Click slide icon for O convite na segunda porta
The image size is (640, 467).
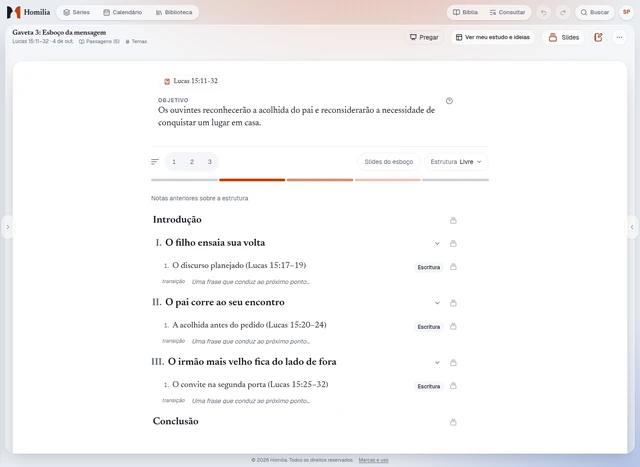[453, 386]
